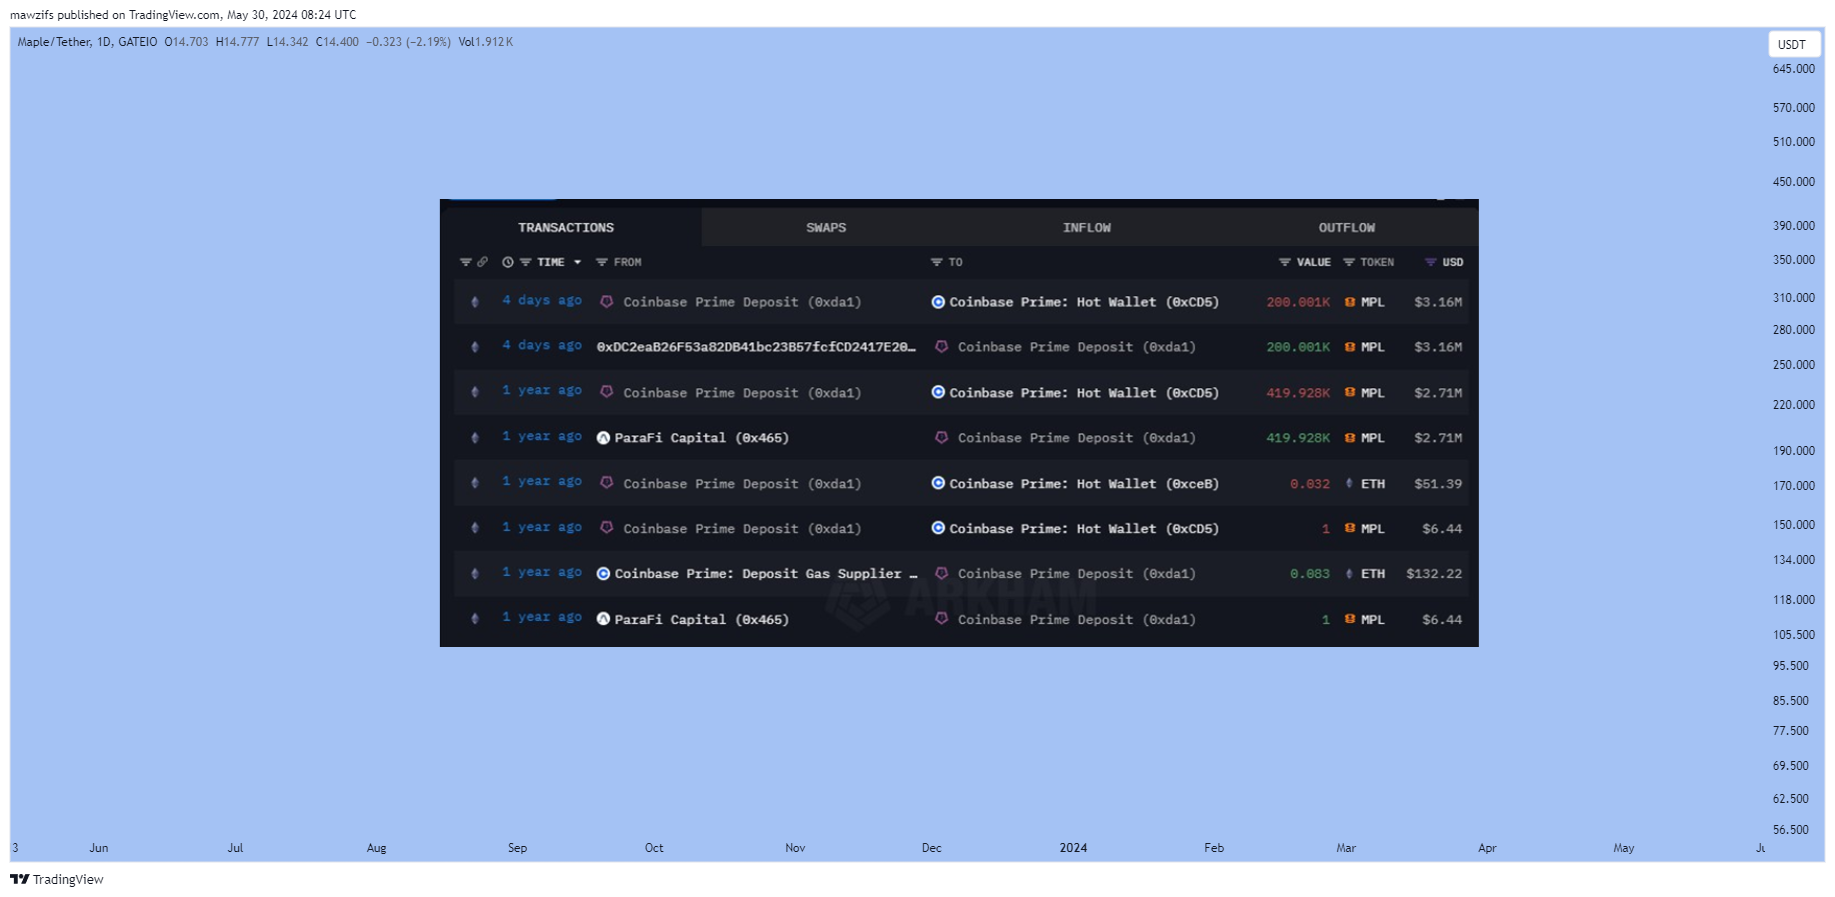Click the Coinbase logo beside Deposit Gas Supplier
The width and height of the screenshot is (1835, 897).
(x=603, y=574)
